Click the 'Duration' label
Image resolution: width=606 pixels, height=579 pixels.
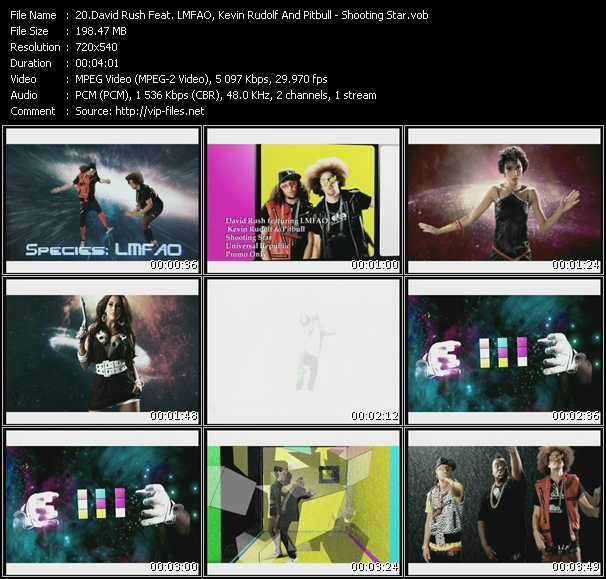pos(31,63)
